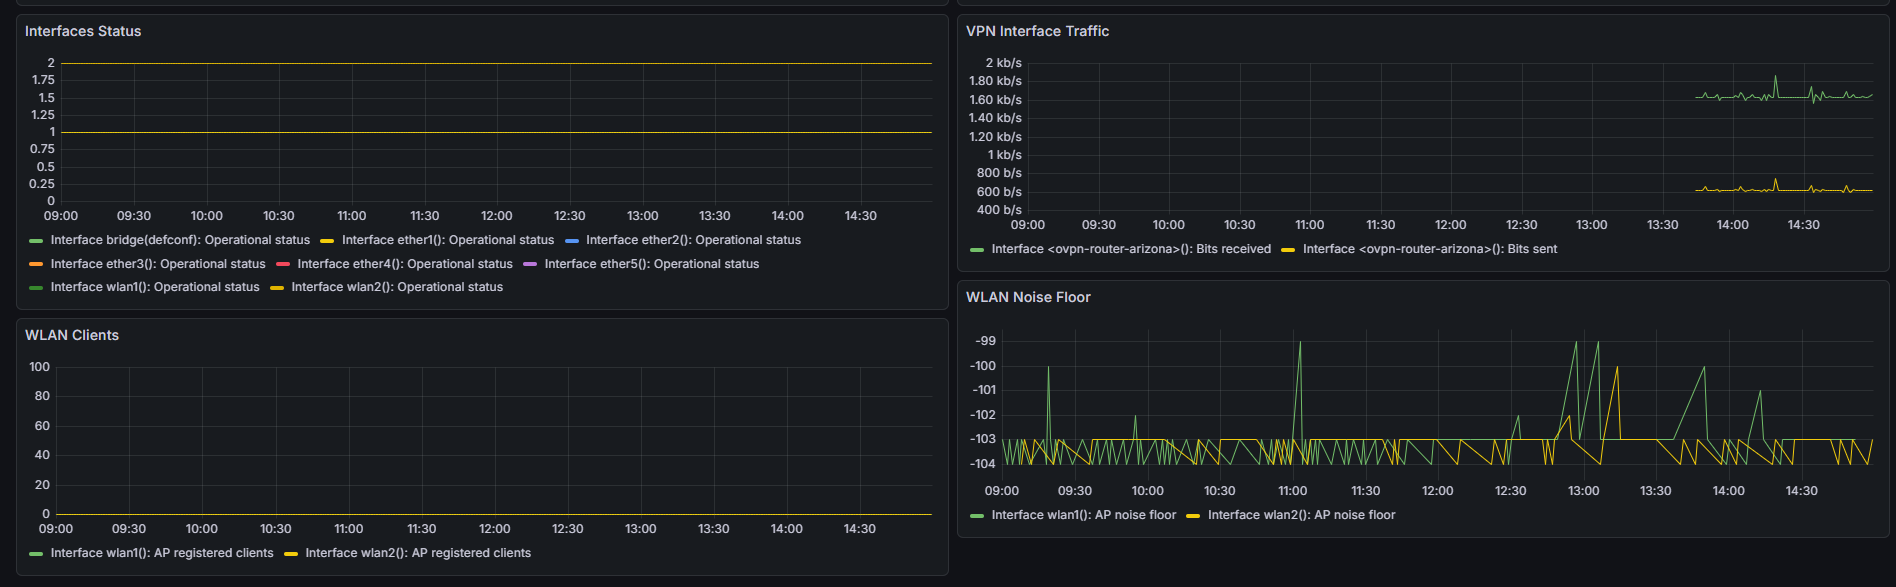Isolate ovpn-router-arizona Bits received series
The width and height of the screenshot is (1896, 587).
tap(1131, 249)
